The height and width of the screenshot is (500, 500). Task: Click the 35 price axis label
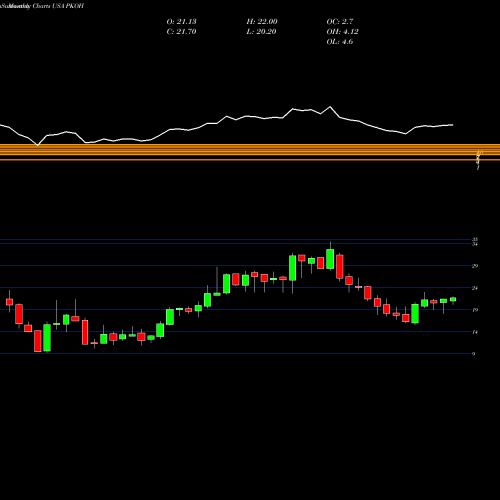click(x=475, y=239)
